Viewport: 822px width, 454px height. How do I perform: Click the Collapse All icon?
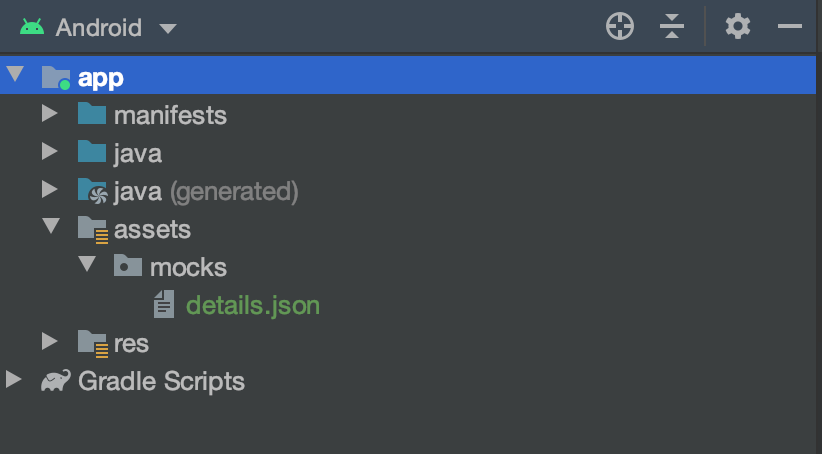pyautogui.click(x=672, y=27)
